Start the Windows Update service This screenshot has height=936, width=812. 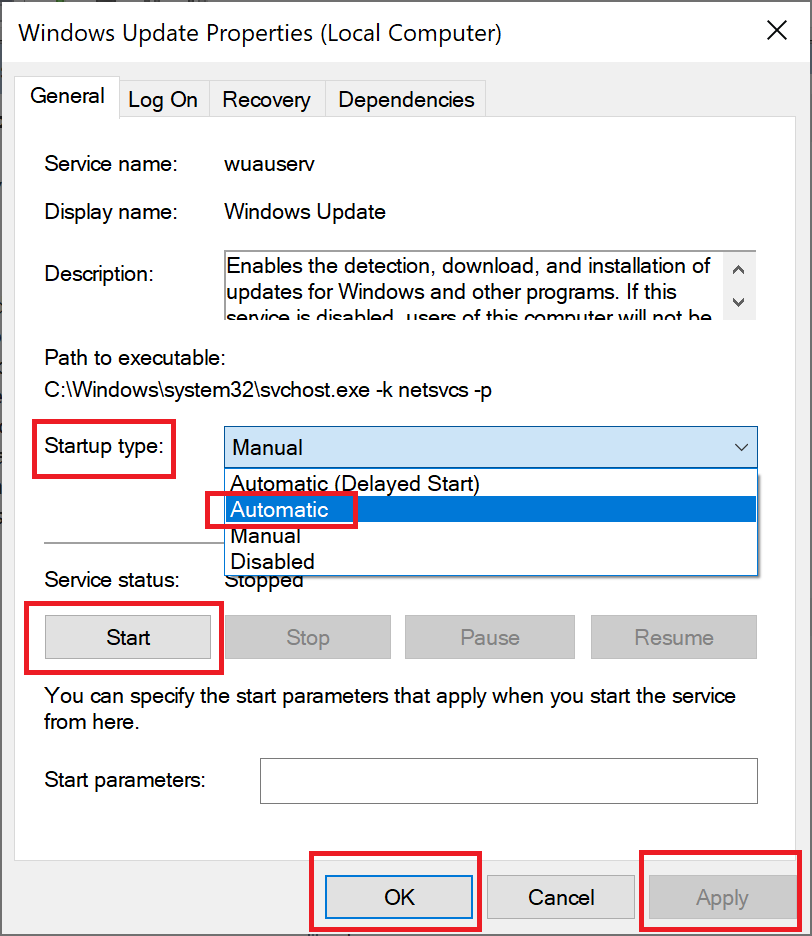(x=128, y=637)
